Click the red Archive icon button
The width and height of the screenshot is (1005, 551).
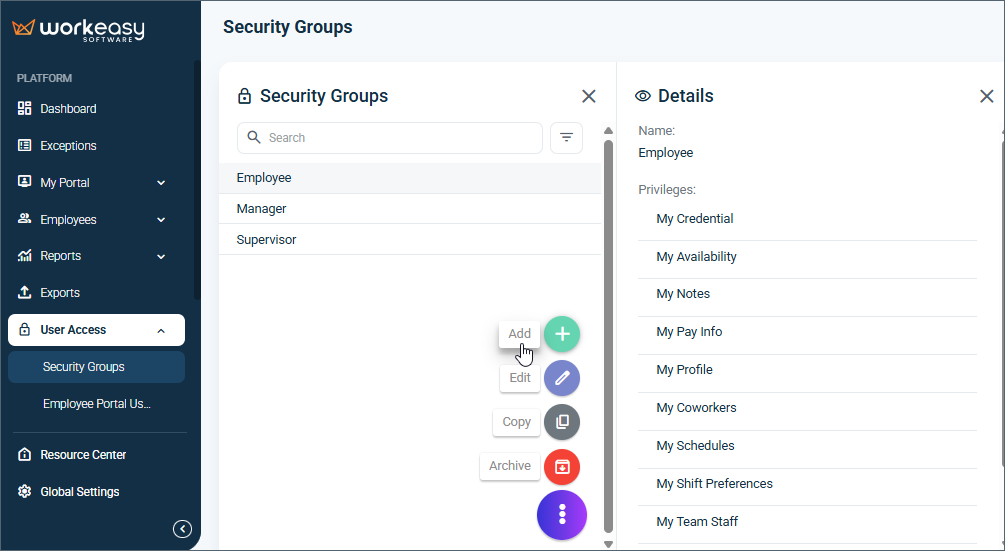[562, 466]
